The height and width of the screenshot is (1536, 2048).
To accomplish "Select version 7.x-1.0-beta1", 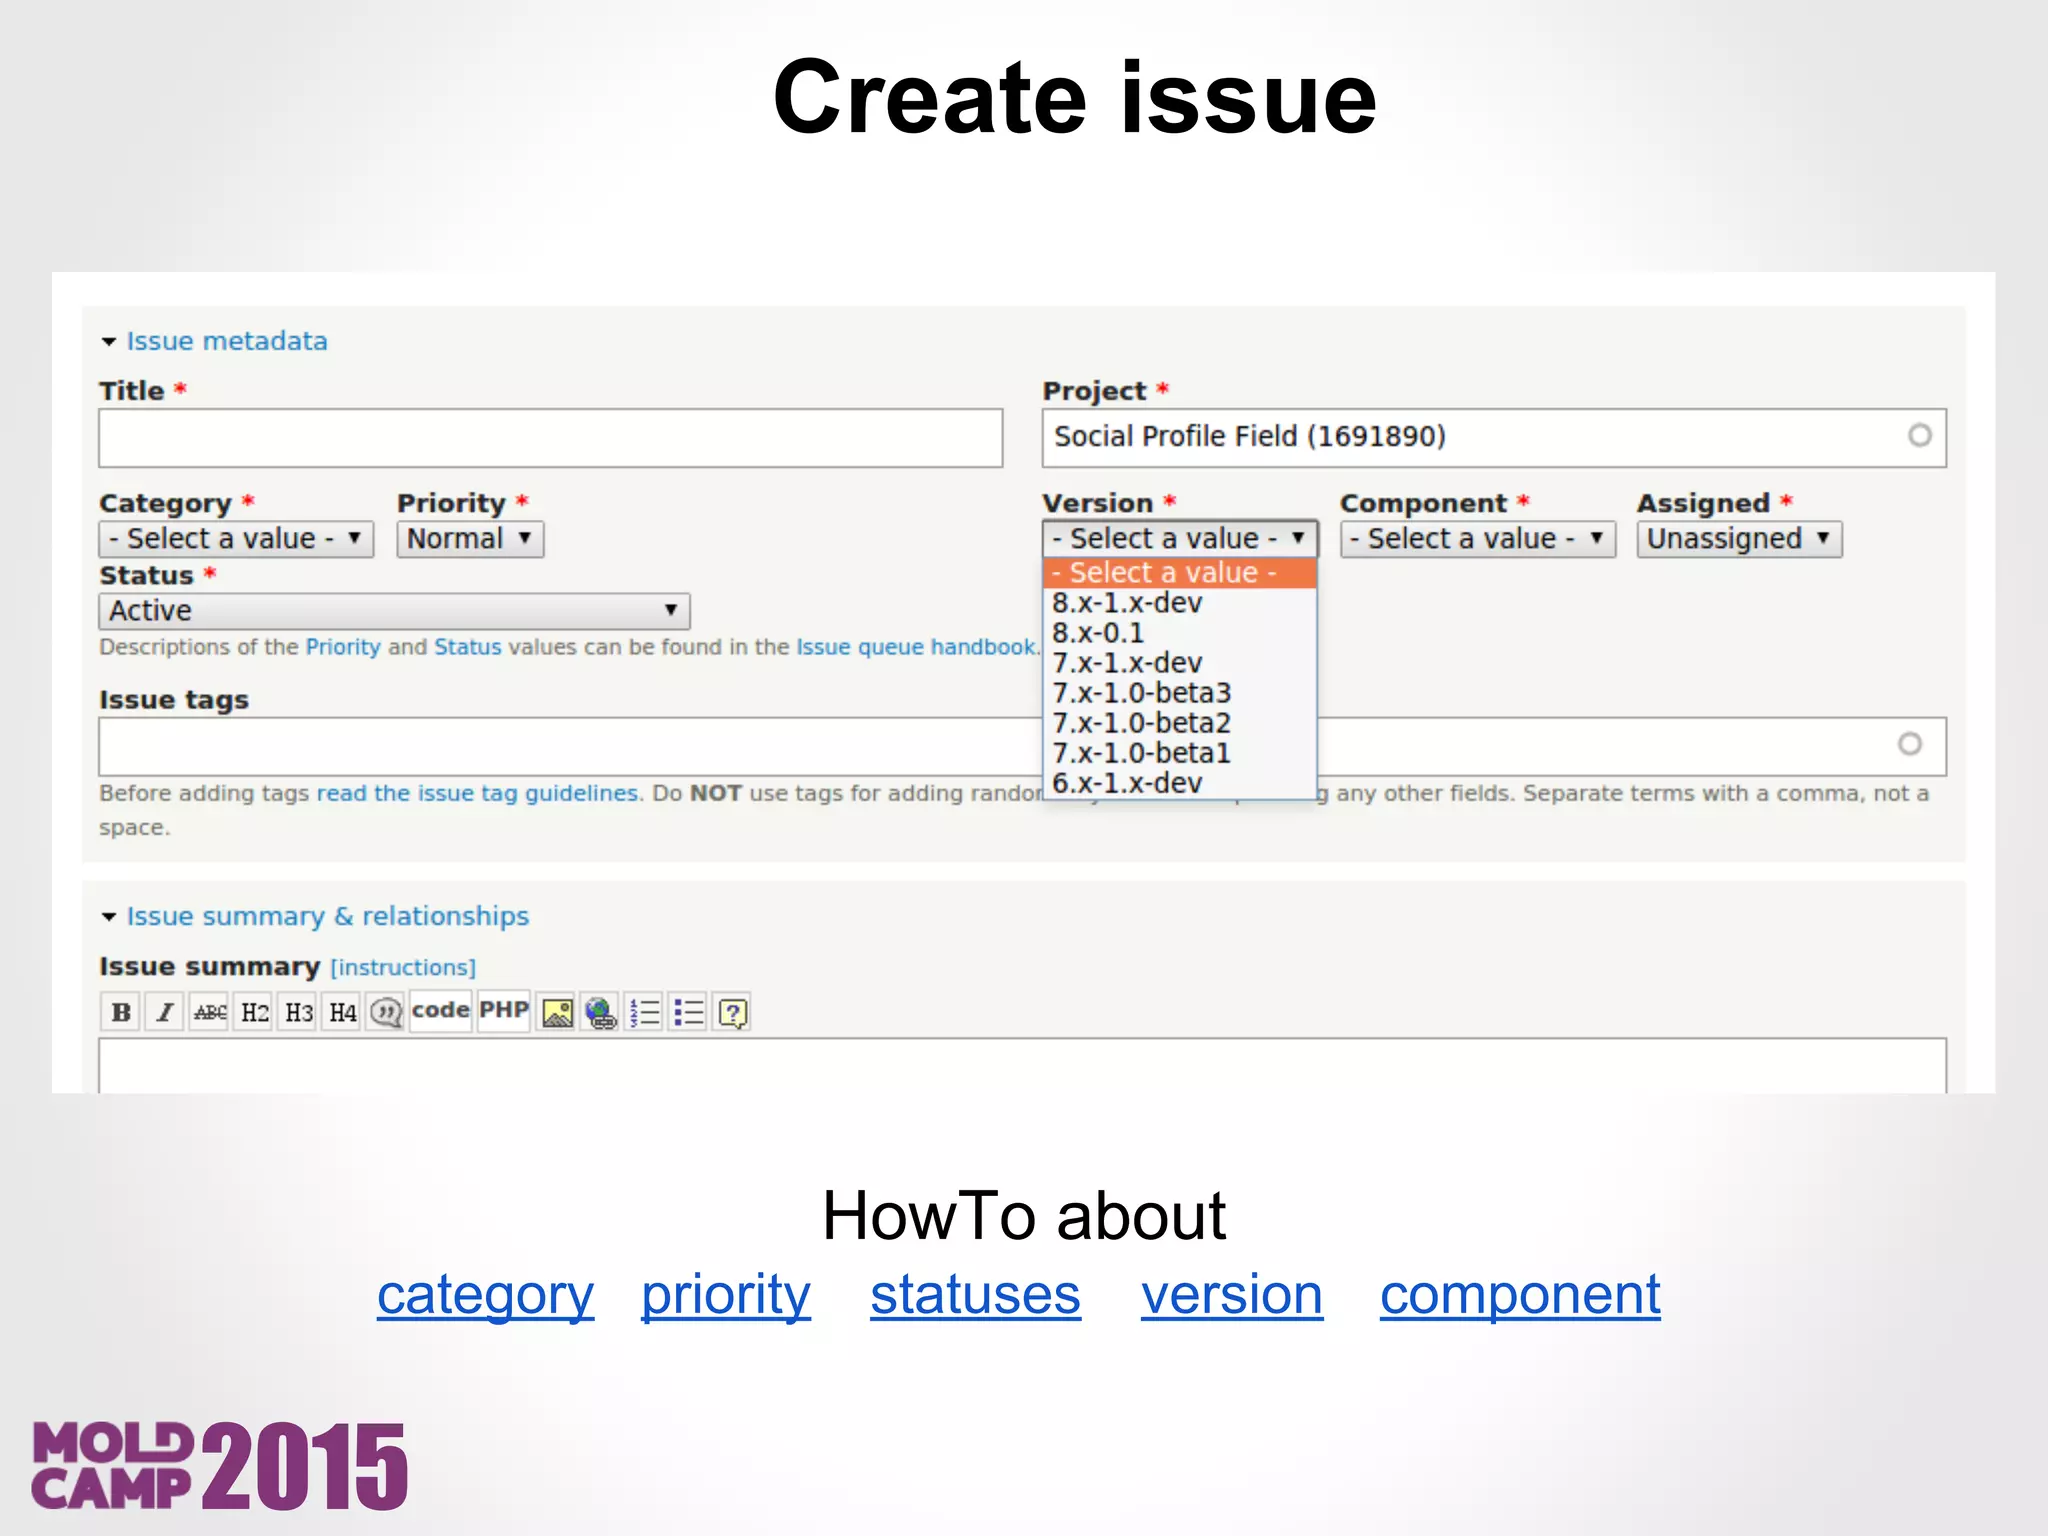I will [x=1180, y=753].
